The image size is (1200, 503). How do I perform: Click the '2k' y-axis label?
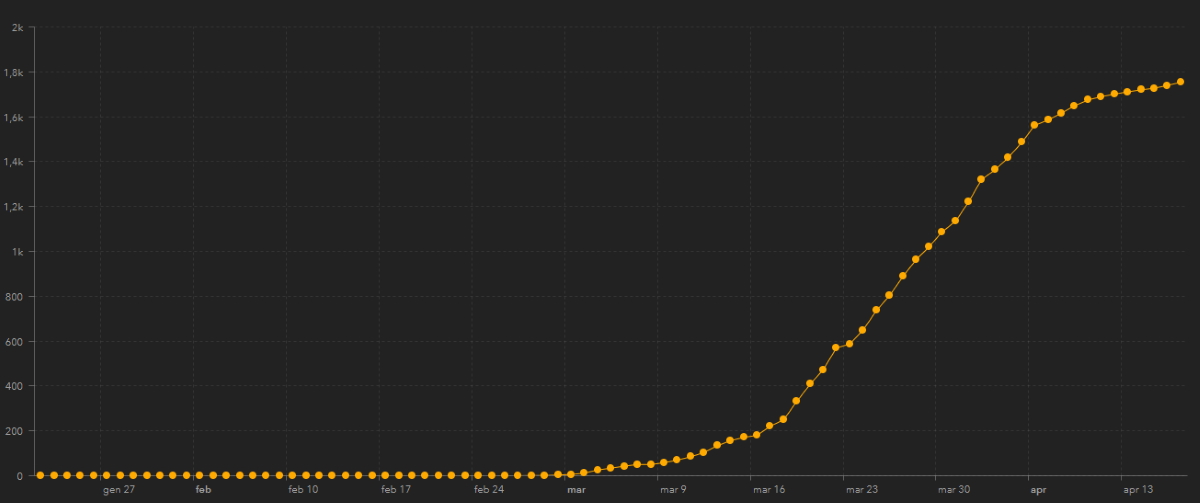pos(18,28)
